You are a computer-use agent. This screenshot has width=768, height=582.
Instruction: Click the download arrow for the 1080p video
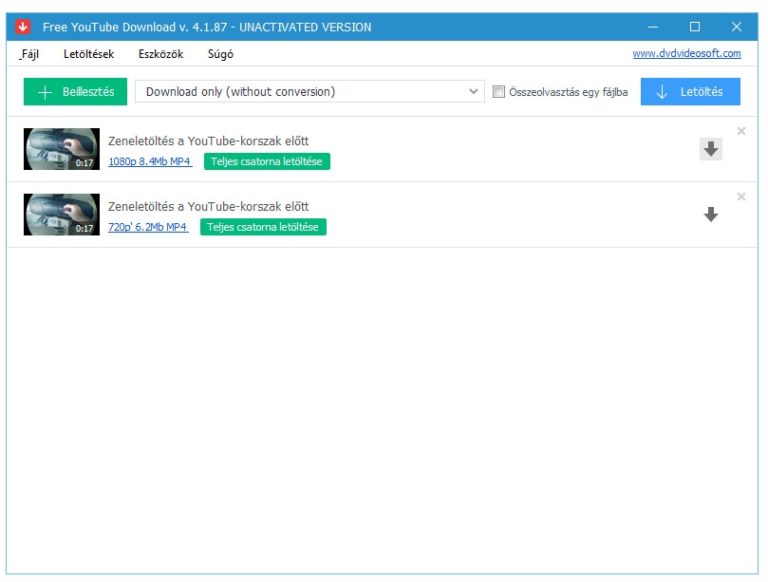pyautogui.click(x=710, y=149)
